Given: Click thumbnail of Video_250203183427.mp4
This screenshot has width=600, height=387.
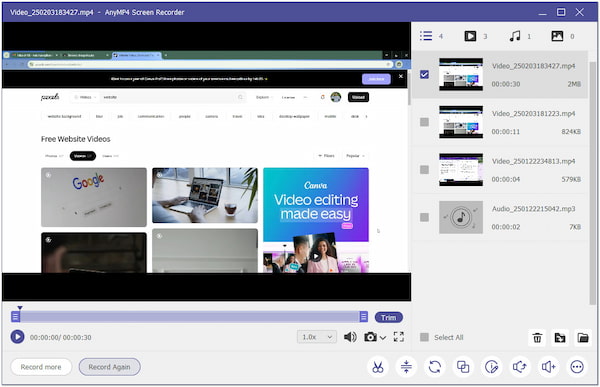Looking at the screenshot, I should point(461,74).
